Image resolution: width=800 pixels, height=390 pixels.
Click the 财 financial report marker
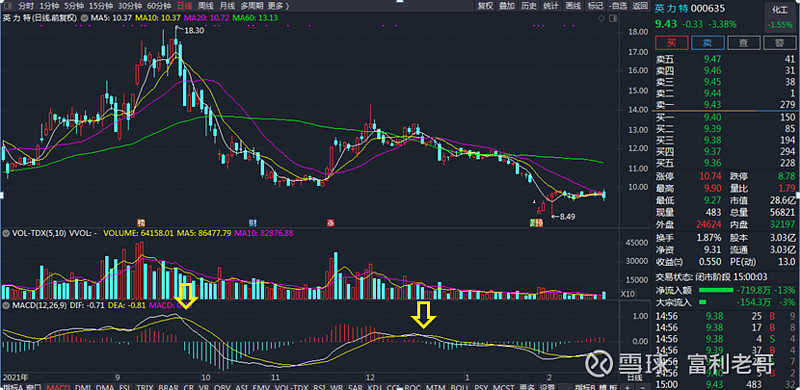click(x=252, y=223)
